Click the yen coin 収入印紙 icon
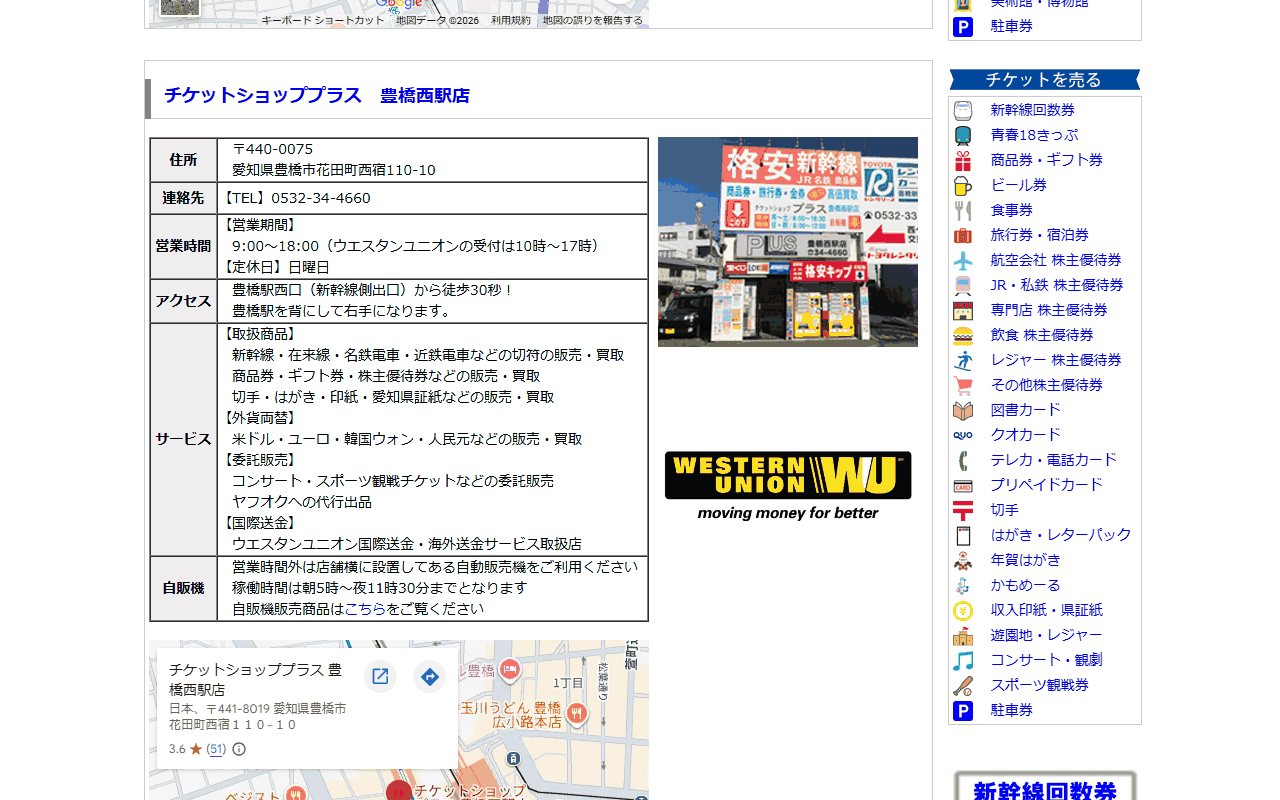1280x800 pixels. (x=963, y=610)
